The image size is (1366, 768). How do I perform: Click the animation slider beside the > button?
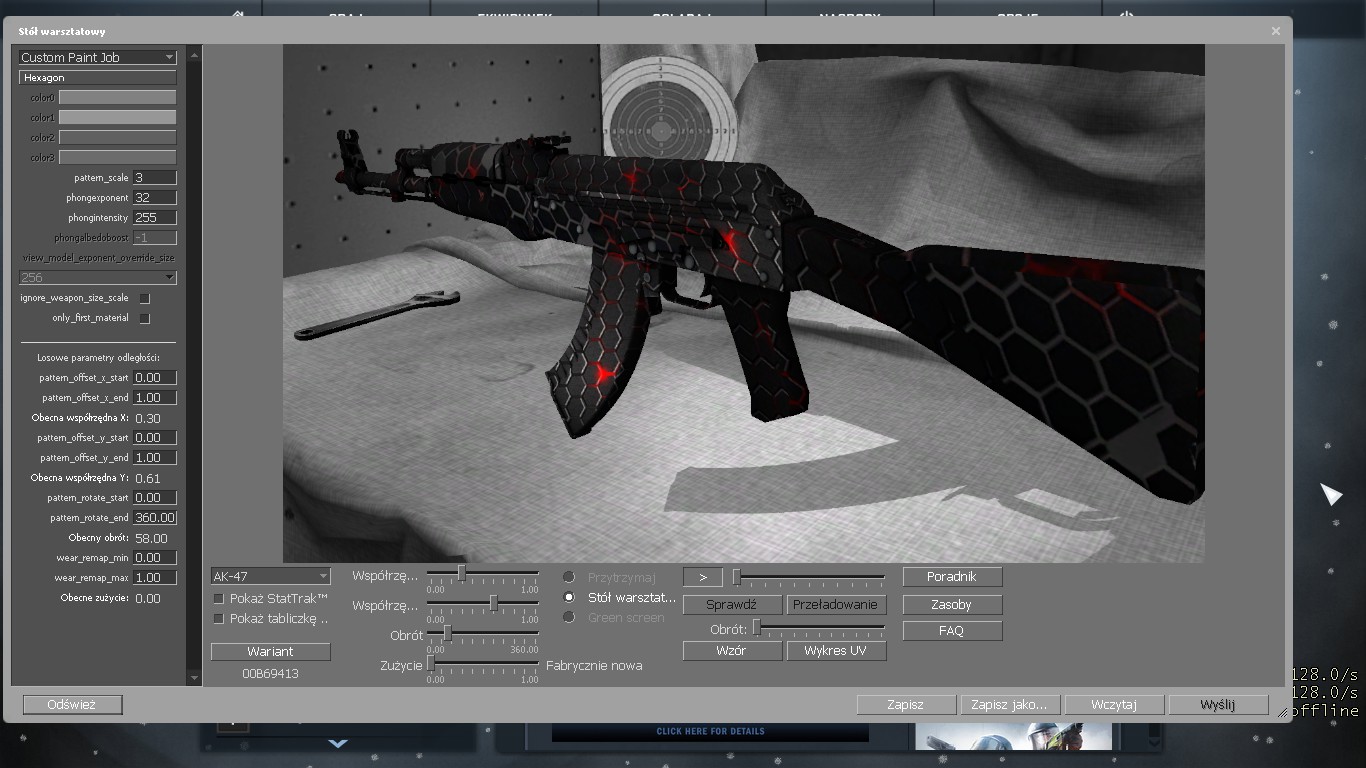809,577
